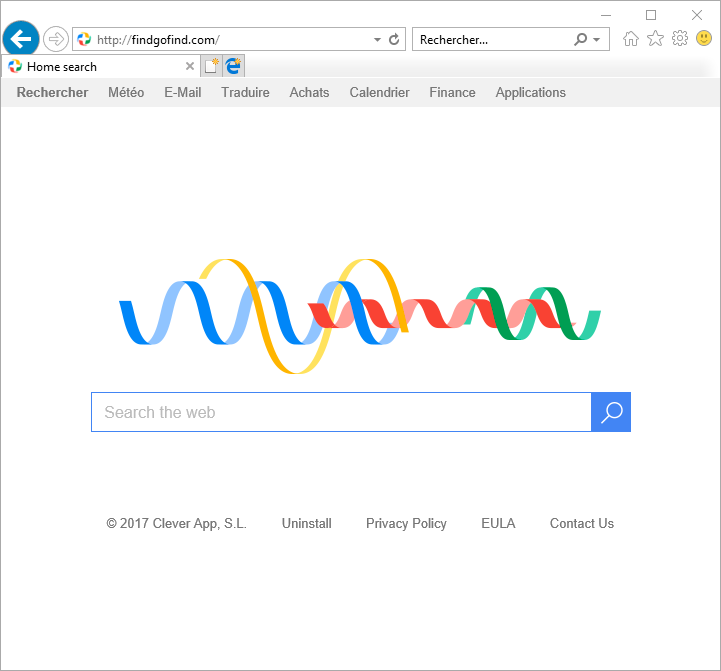This screenshot has width=721, height=671.
Task: Click the Rechercher browser search box
Action: point(490,40)
